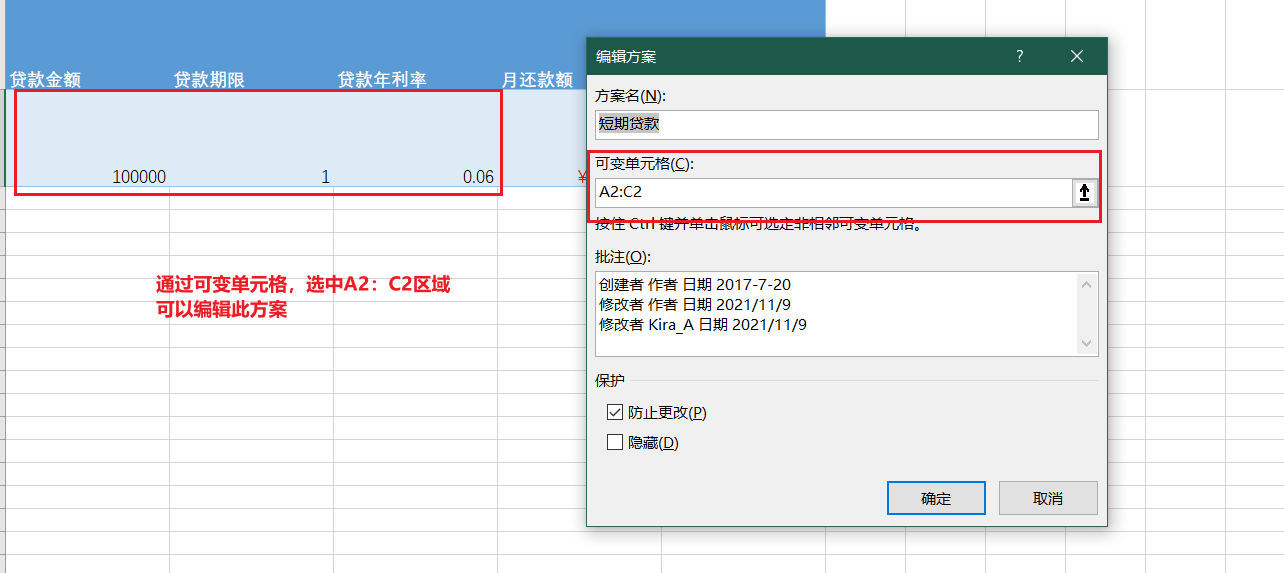Click the collapse dialog range selector icon
The image size is (1284, 573).
1085,193
